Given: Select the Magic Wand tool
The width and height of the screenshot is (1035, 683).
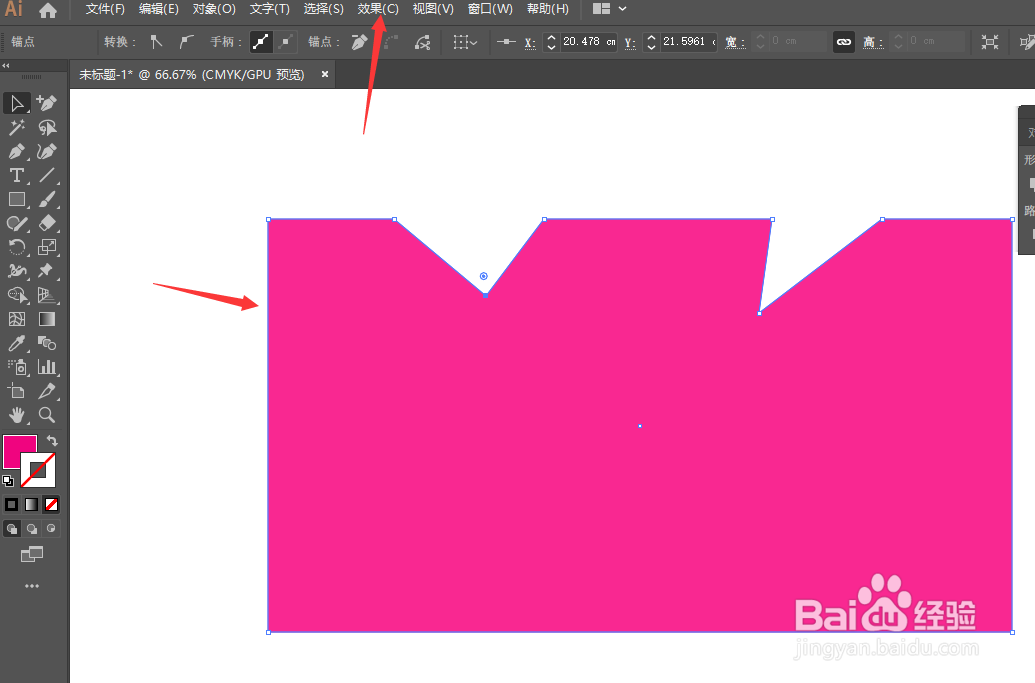Looking at the screenshot, I should 17,127.
